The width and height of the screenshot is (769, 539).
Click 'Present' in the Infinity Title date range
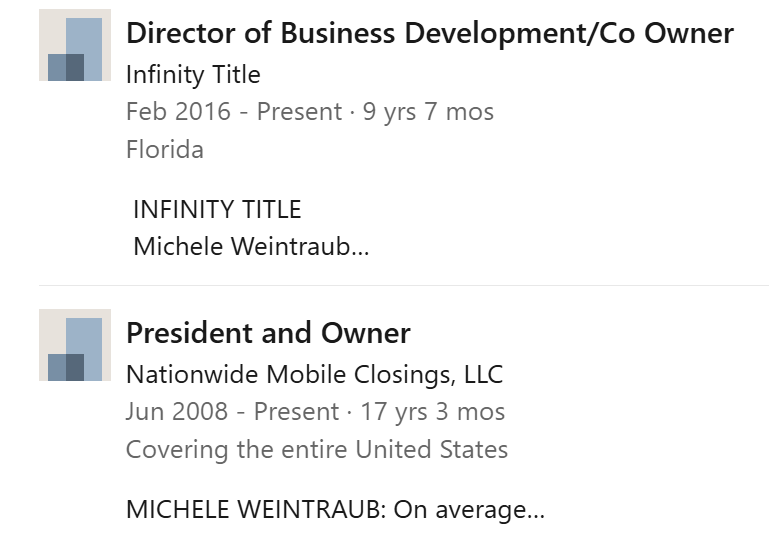coord(299,112)
